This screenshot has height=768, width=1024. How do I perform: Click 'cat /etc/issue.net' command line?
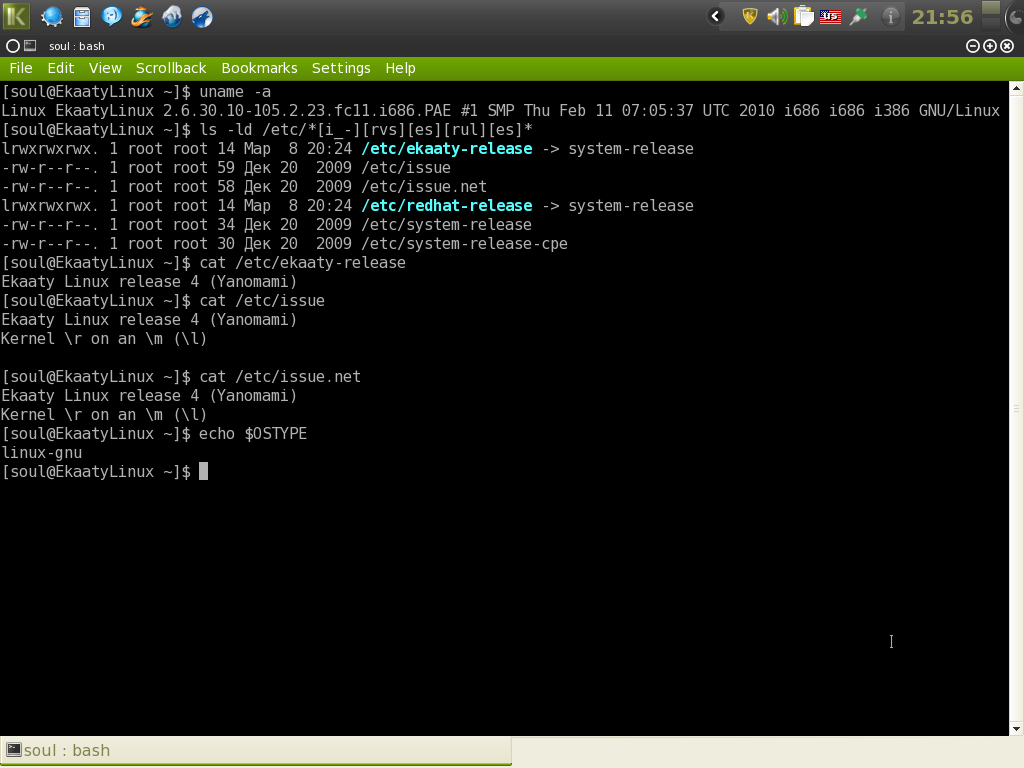click(280, 377)
